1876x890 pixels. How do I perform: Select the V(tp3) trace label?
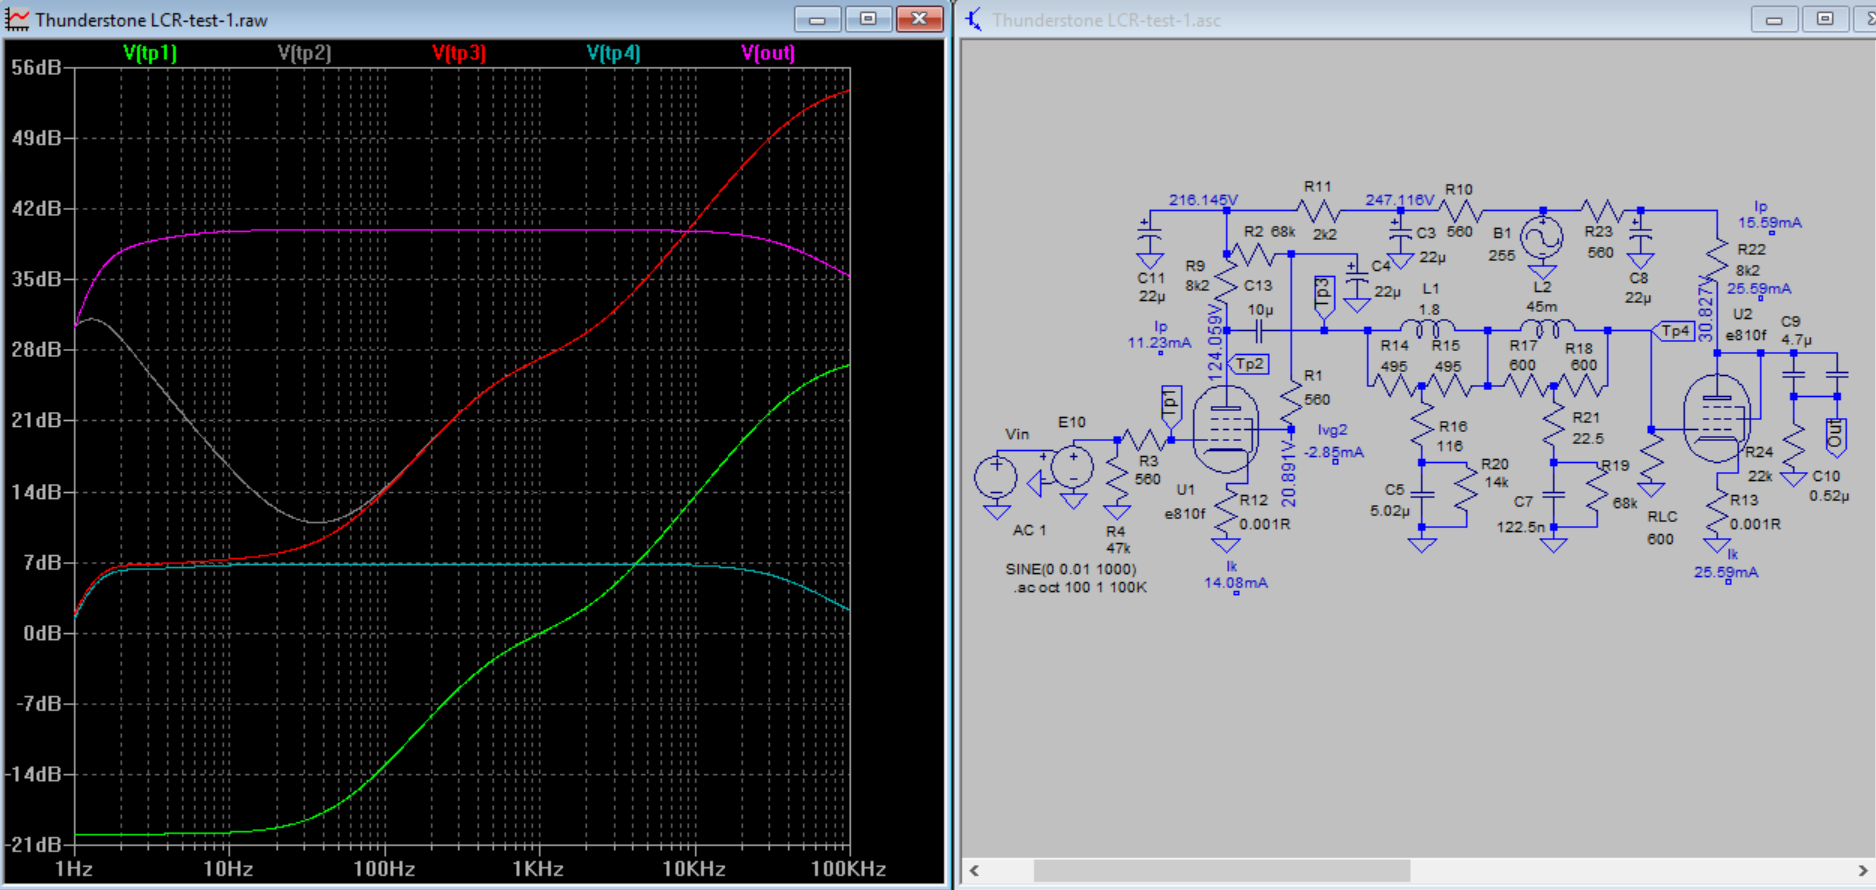(x=459, y=53)
